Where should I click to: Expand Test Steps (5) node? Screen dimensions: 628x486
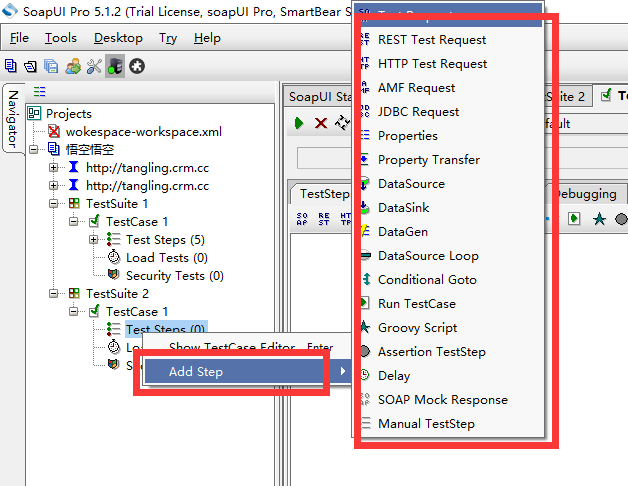pos(94,240)
